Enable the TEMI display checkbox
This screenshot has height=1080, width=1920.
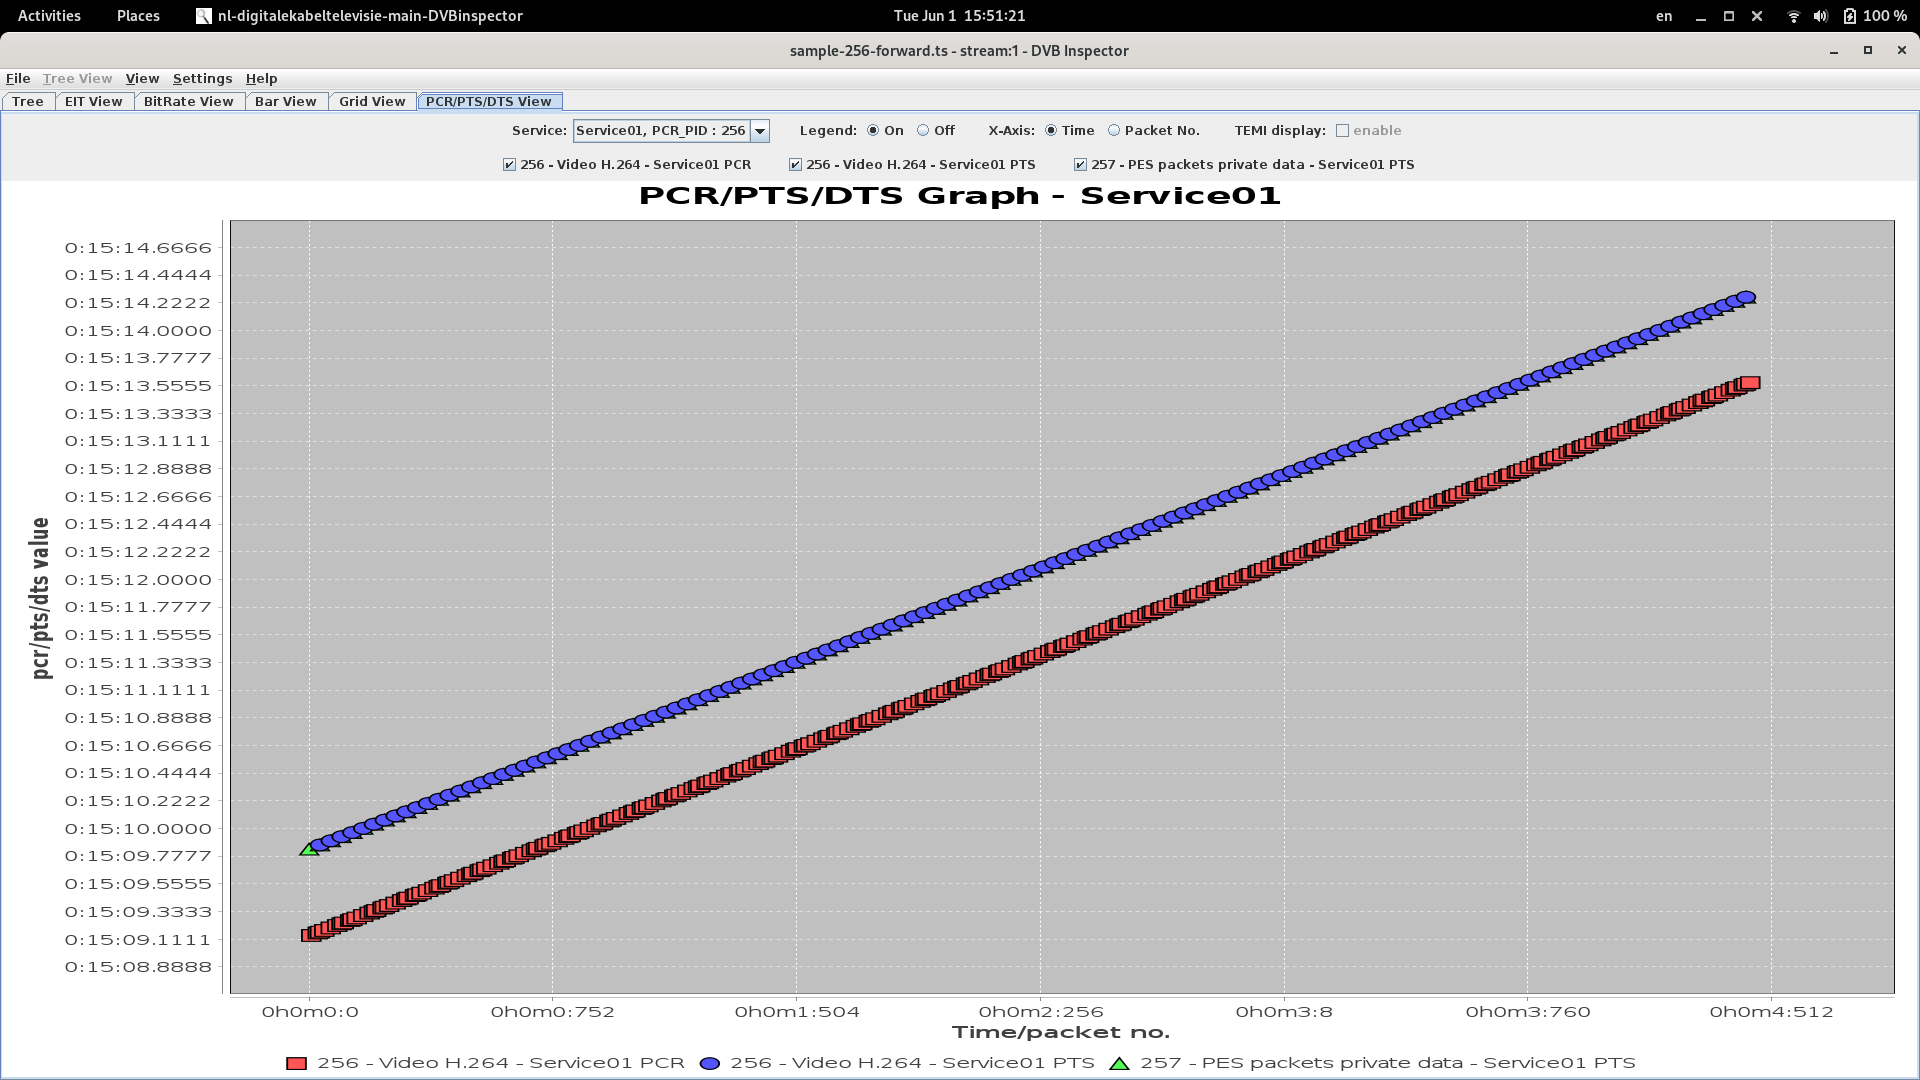click(x=1343, y=130)
